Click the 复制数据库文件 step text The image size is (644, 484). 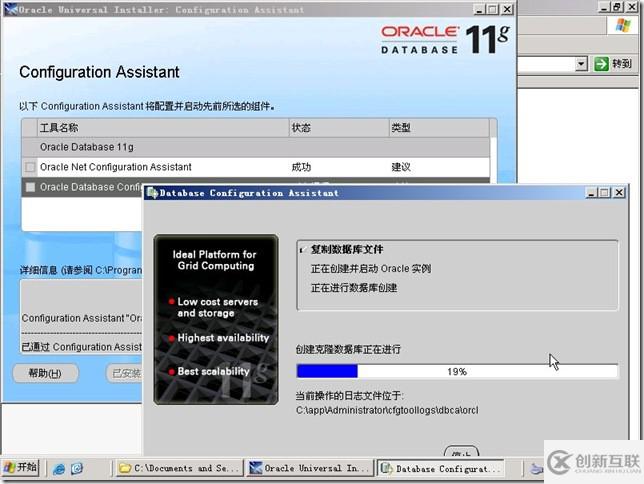click(347, 249)
